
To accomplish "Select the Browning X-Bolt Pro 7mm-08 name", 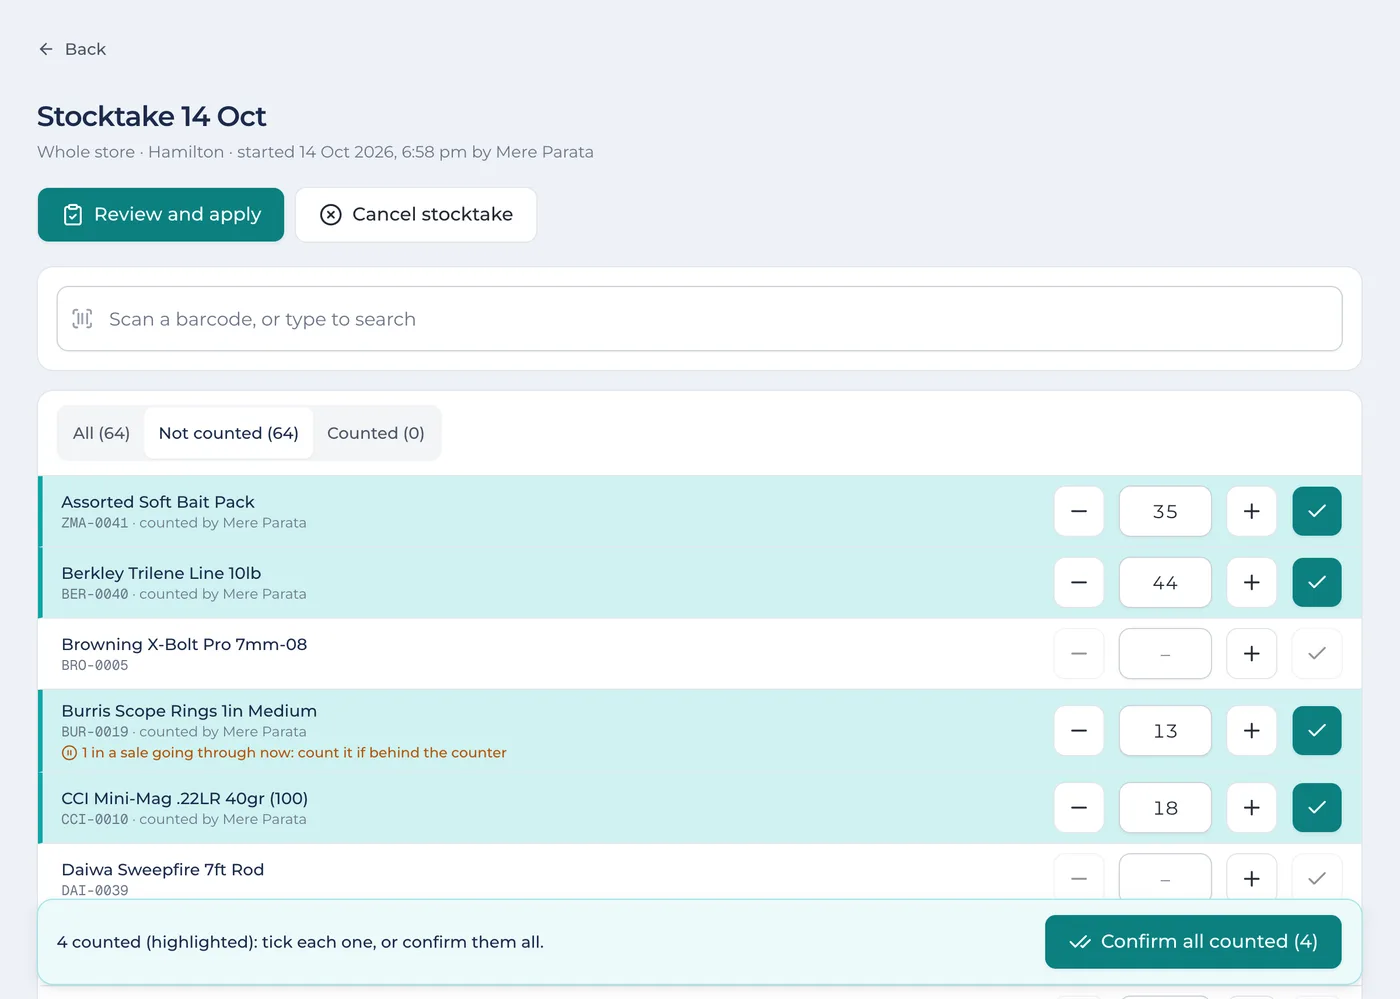I will (184, 644).
